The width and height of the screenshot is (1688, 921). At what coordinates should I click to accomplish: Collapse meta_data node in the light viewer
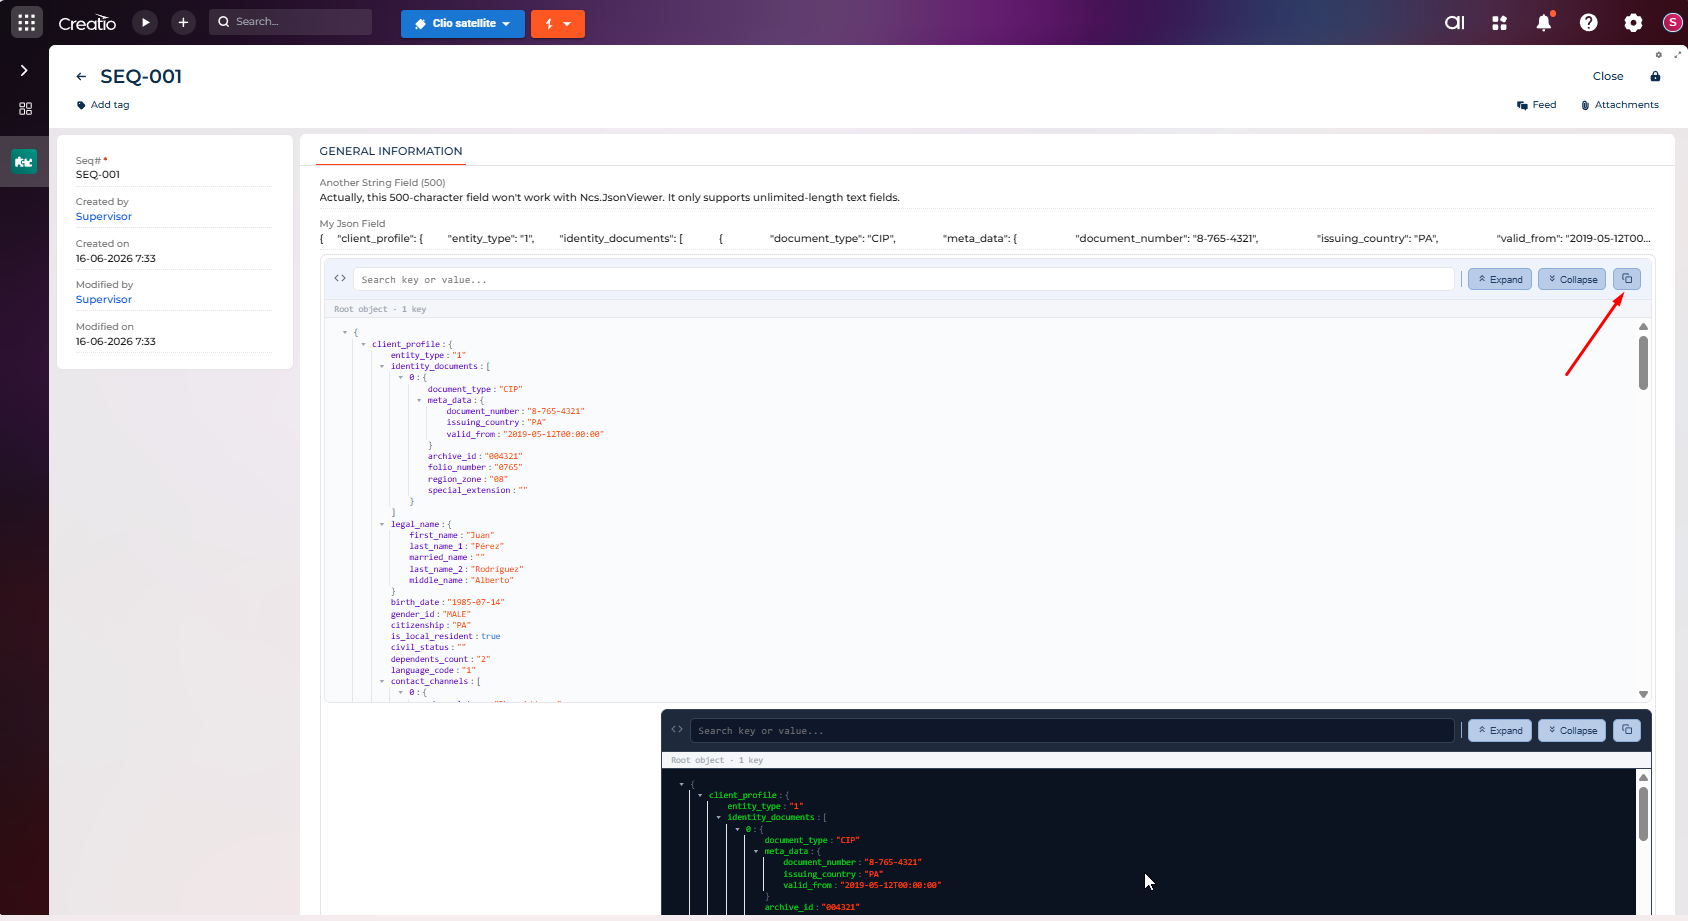pyautogui.click(x=419, y=400)
